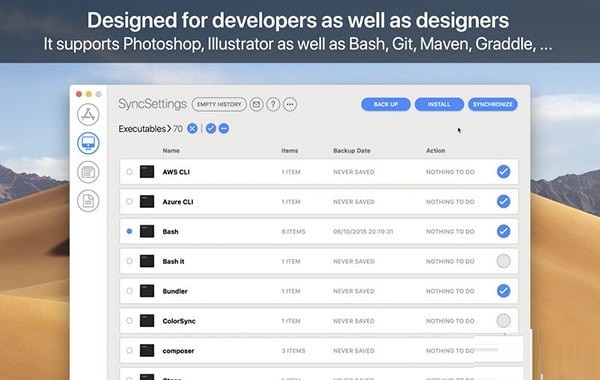
Task: Open the document files sidebar icon
Action: 88,201
